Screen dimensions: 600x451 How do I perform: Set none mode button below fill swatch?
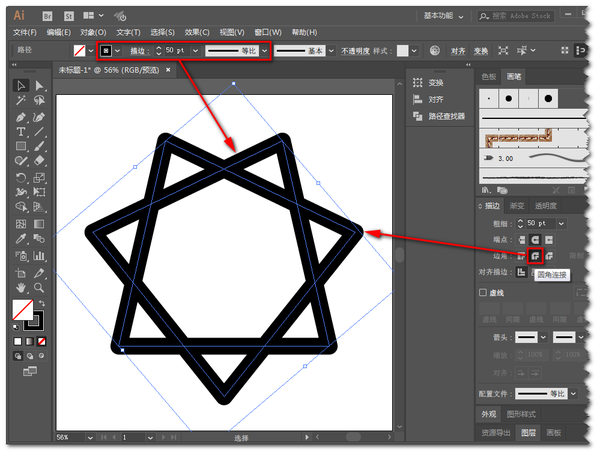41,341
